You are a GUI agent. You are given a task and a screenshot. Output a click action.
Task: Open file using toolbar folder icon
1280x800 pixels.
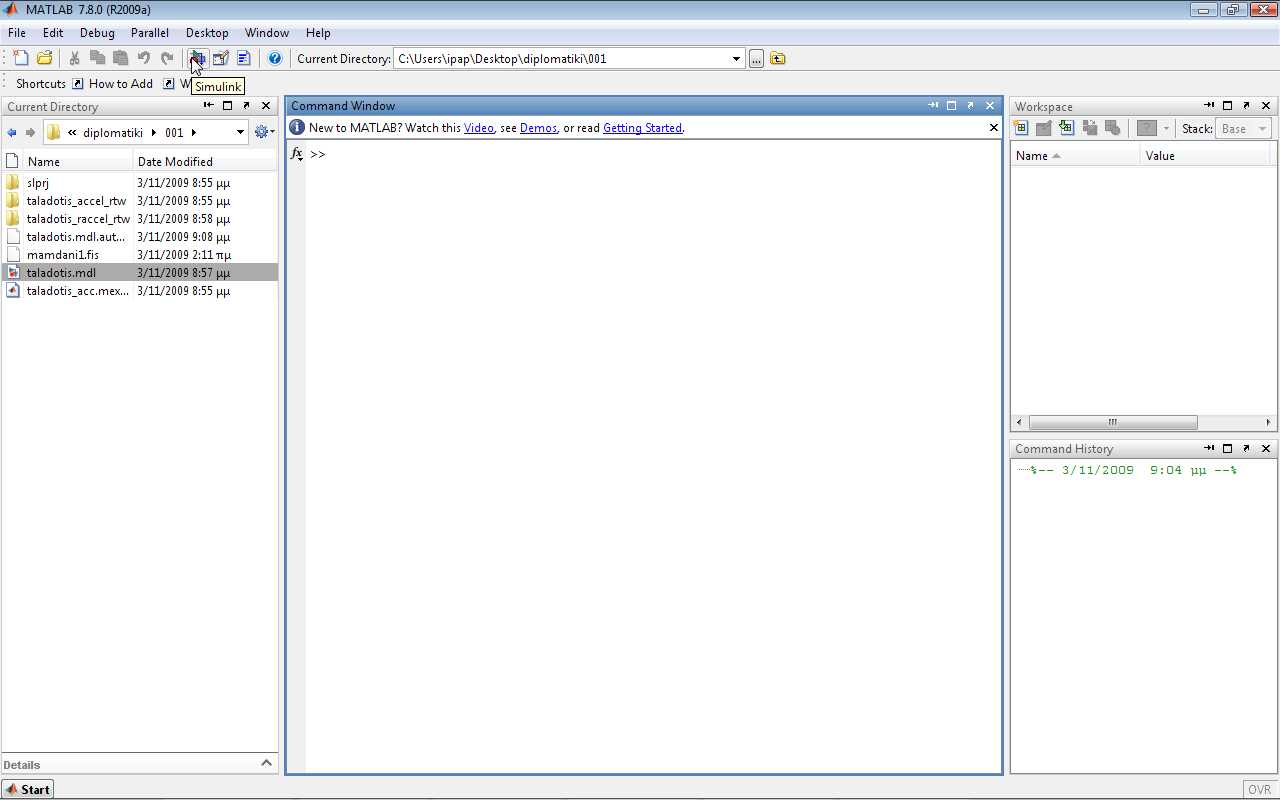tap(45, 59)
